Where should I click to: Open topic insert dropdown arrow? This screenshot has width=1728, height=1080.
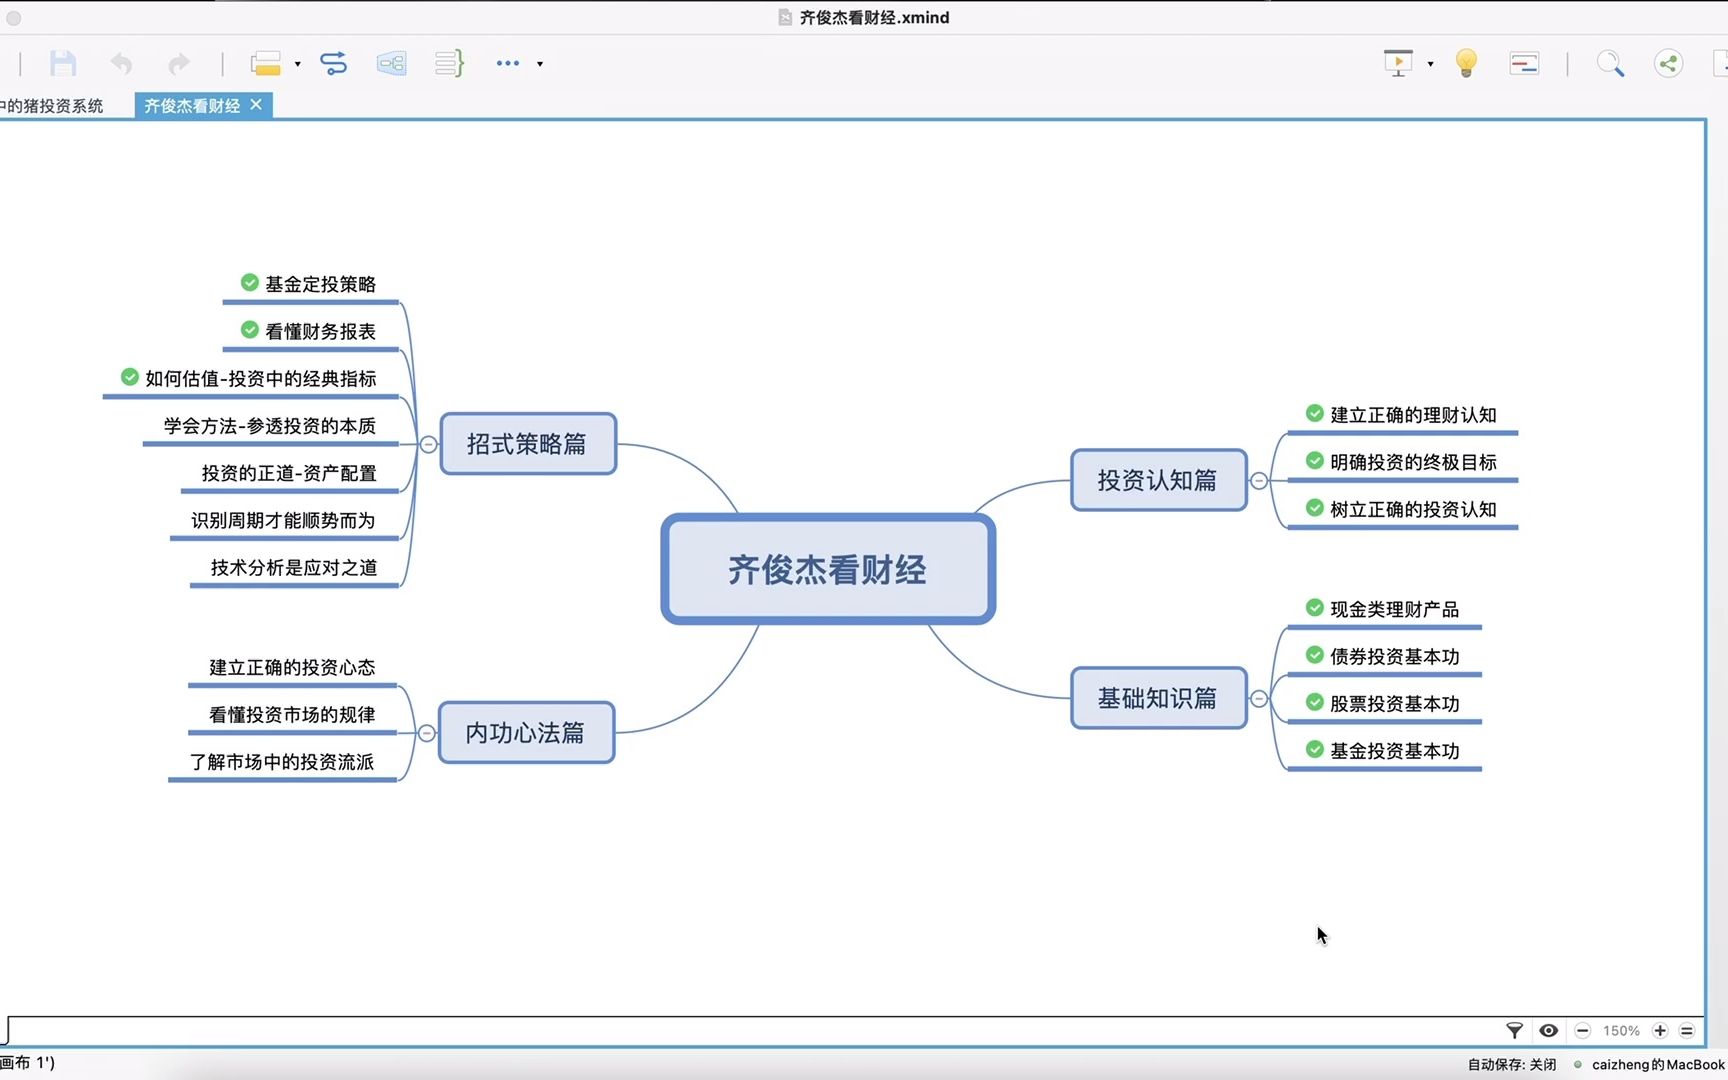click(298, 64)
